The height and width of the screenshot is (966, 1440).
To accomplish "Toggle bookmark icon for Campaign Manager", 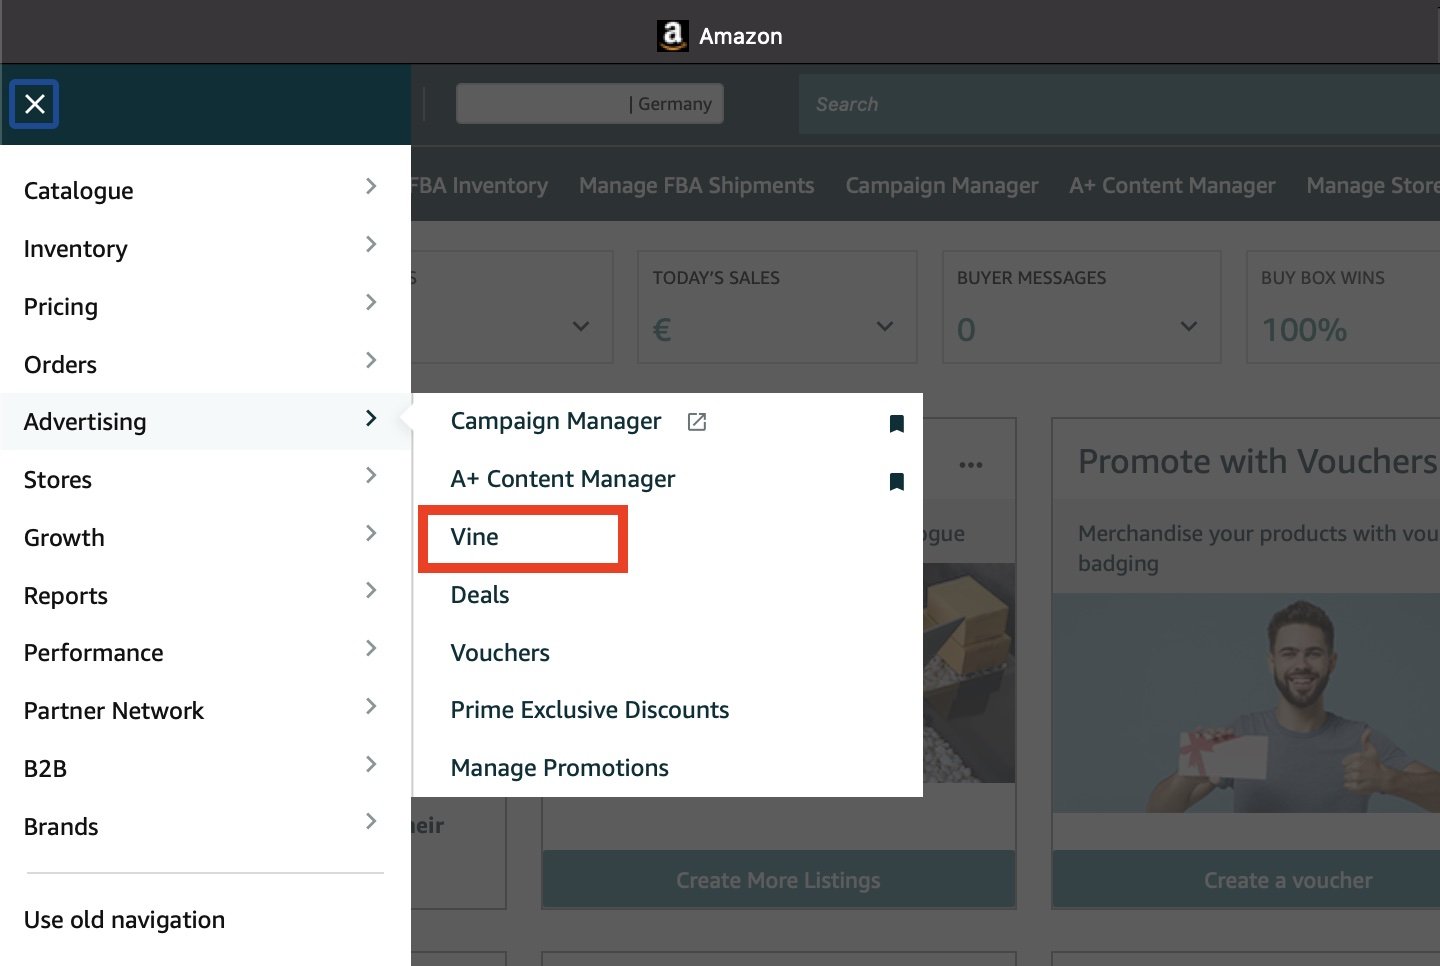I will [897, 423].
